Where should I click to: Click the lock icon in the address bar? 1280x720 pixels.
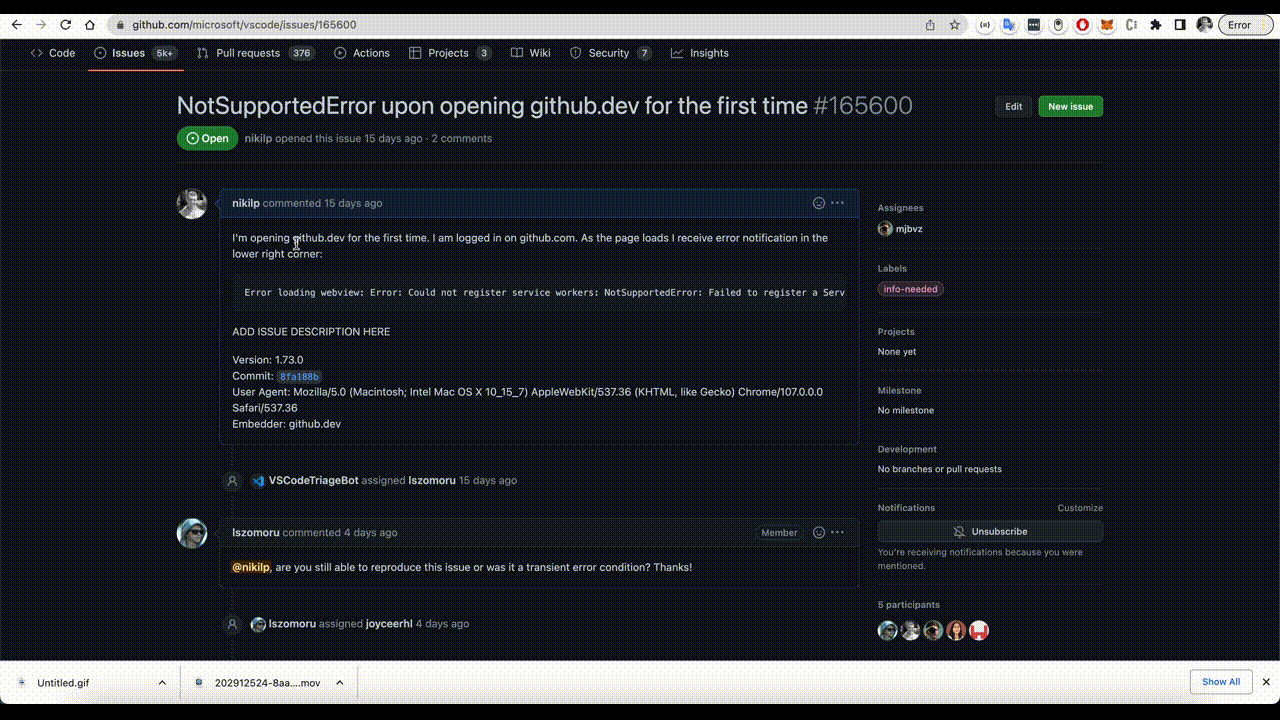point(119,24)
